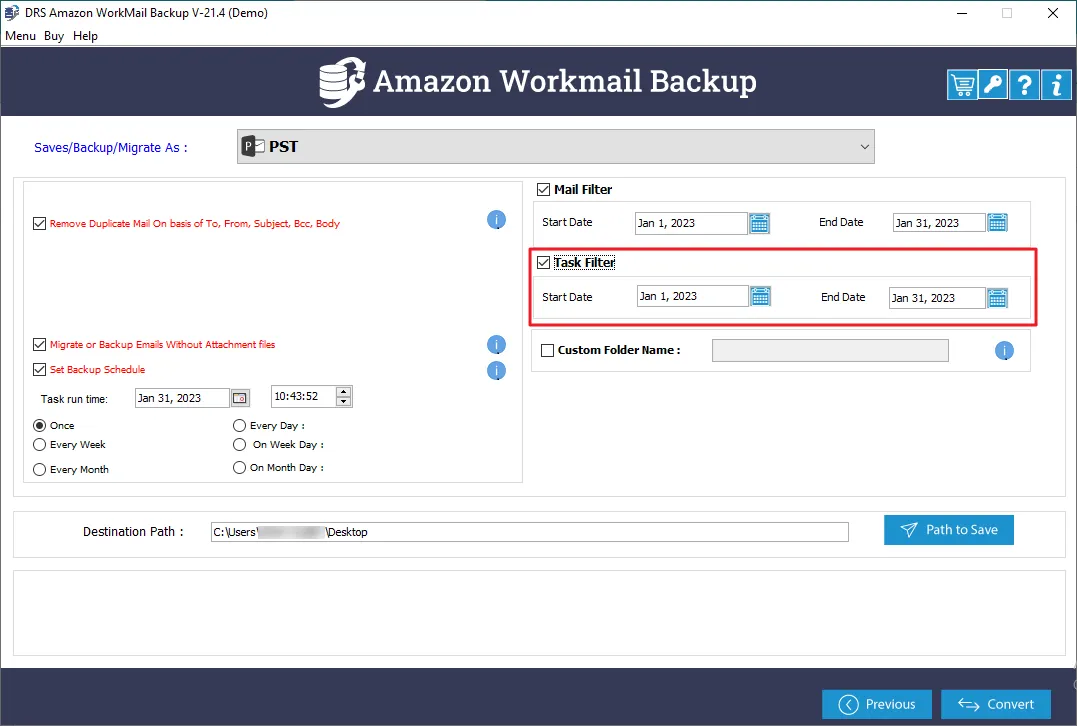
Task: Click the Path to Save button
Action: pyautogui.click(x=949, y=530)
